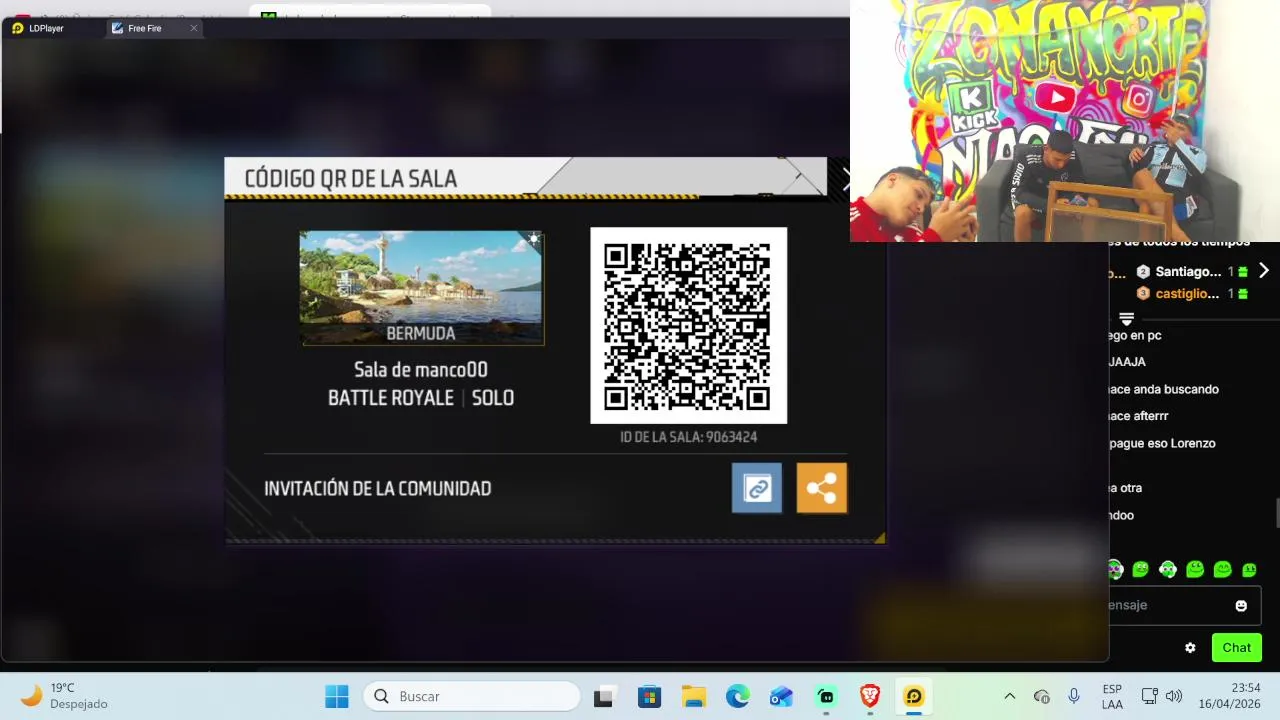Click the Instagram logo on stream banner
1280x720 pixels.
(1138, 99)
